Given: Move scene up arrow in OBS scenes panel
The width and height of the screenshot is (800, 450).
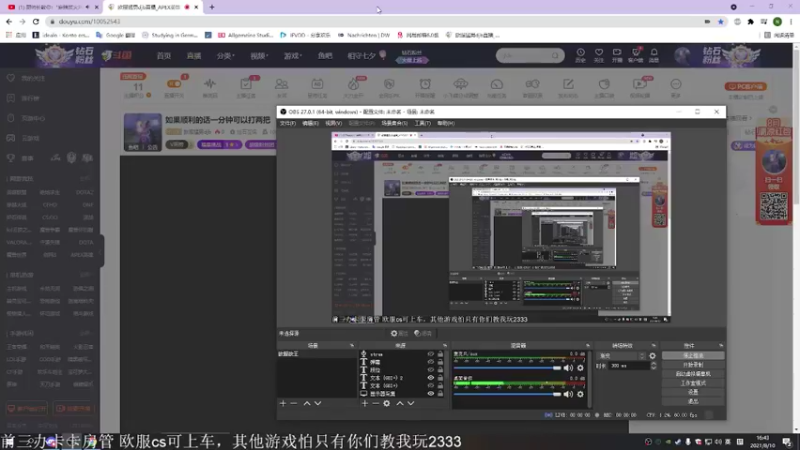Looking at the screenshot, I should 307,403.
